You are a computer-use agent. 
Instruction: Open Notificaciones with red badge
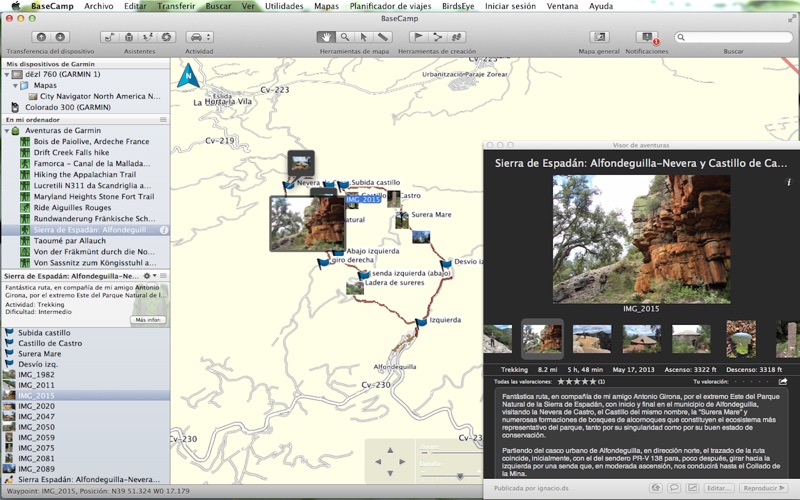coord(647,37)
